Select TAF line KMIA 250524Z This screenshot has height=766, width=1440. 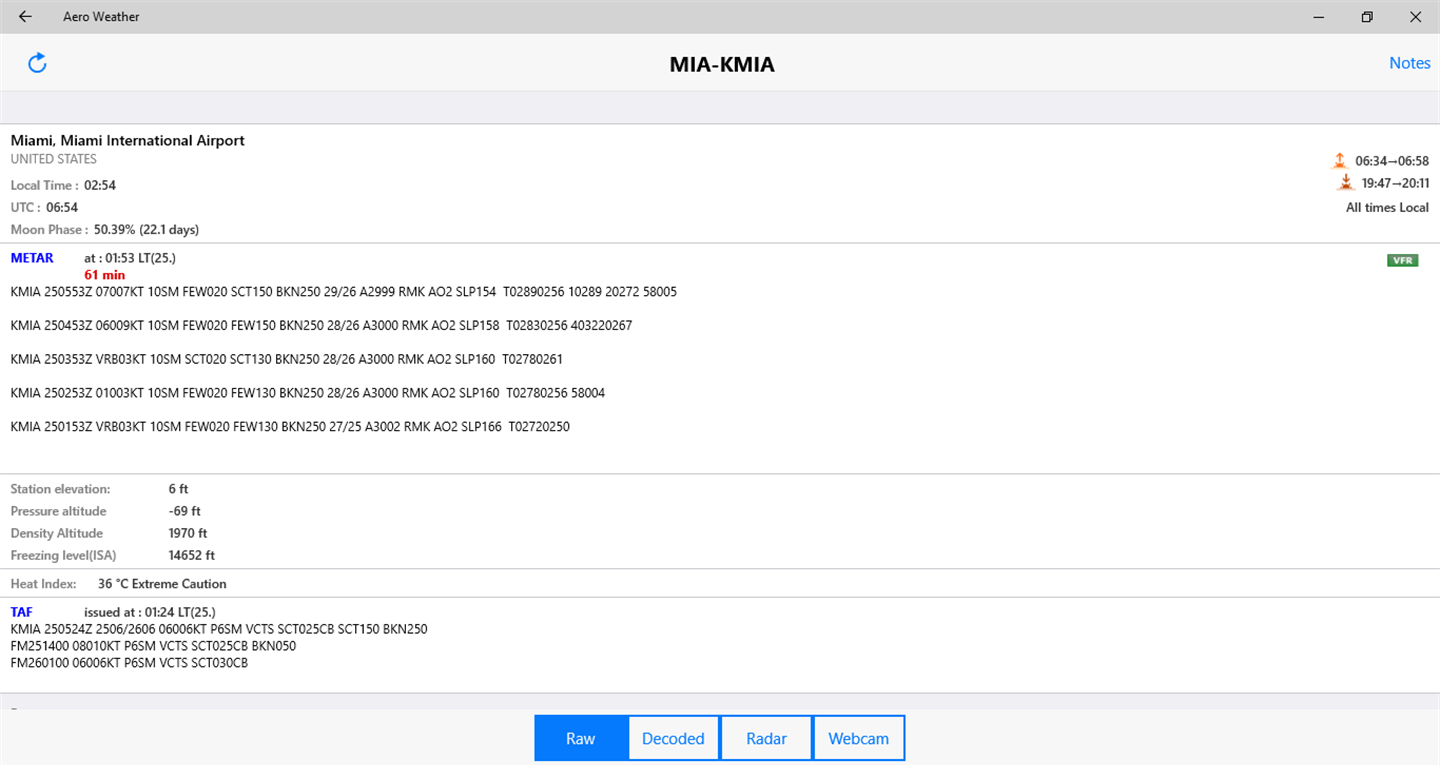click(x=219, y=629)
